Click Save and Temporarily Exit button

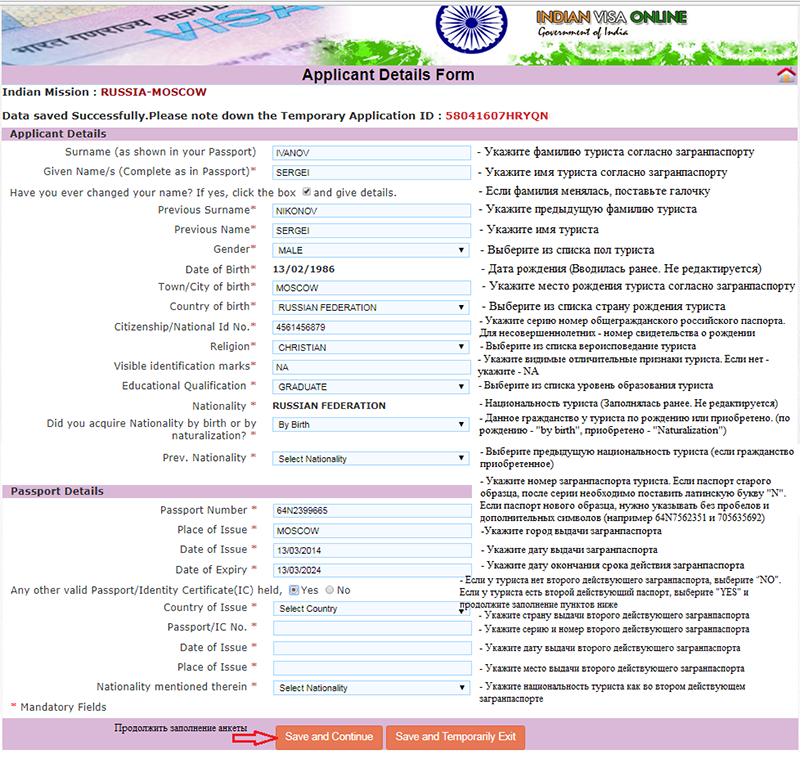(x=456, y=737)
